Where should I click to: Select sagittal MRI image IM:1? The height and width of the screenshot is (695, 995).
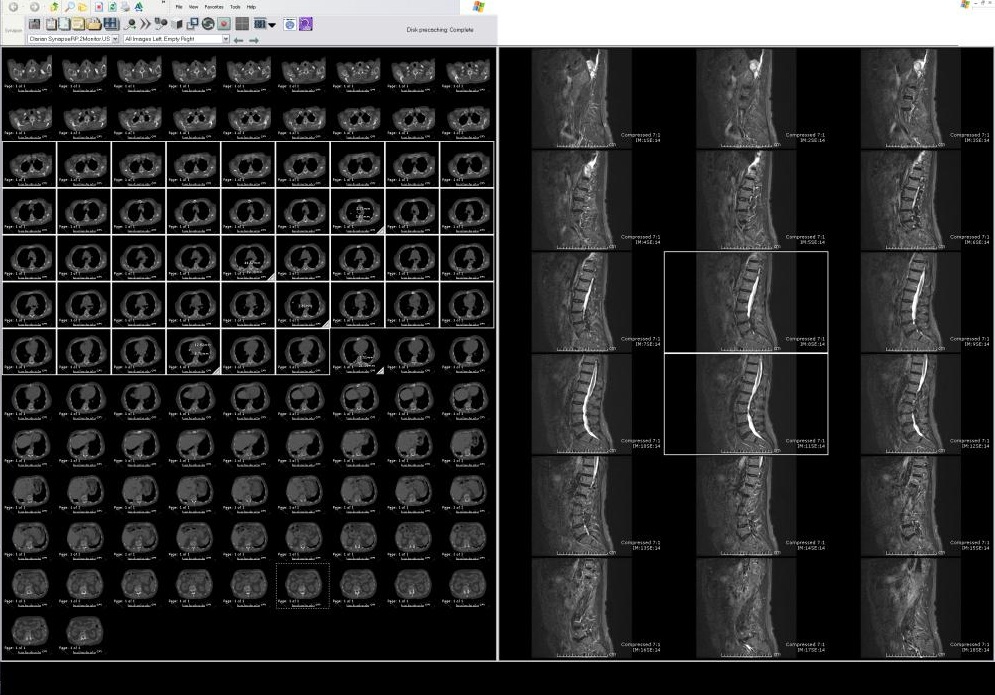point(581,98)
